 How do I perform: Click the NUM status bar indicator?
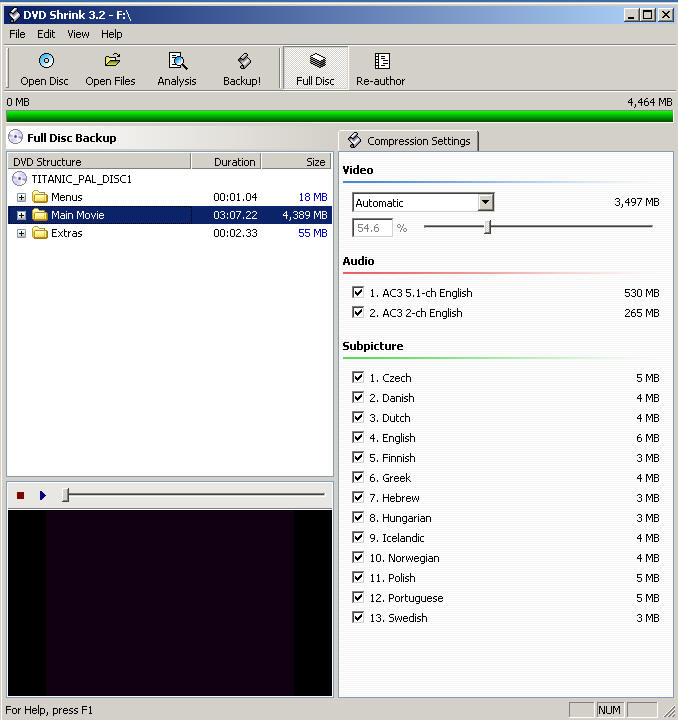pos(610,710)
